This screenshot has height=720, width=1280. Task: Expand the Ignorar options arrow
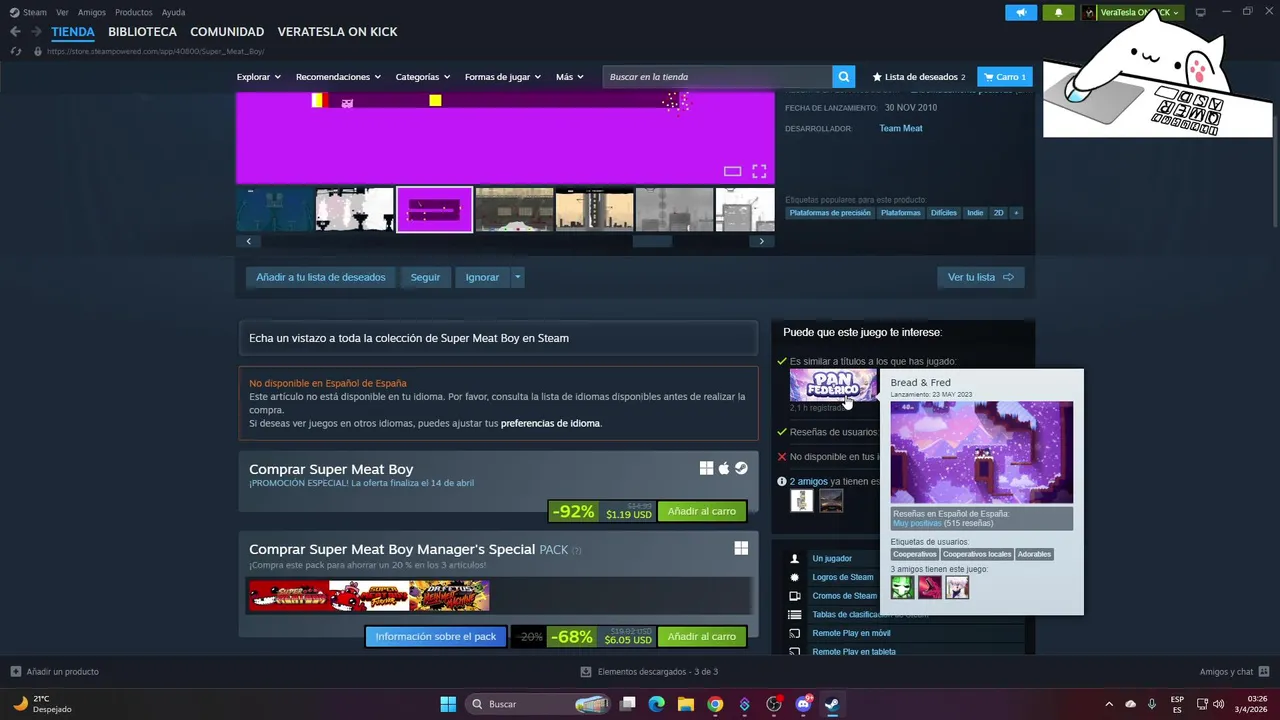(x=517, y=277)
